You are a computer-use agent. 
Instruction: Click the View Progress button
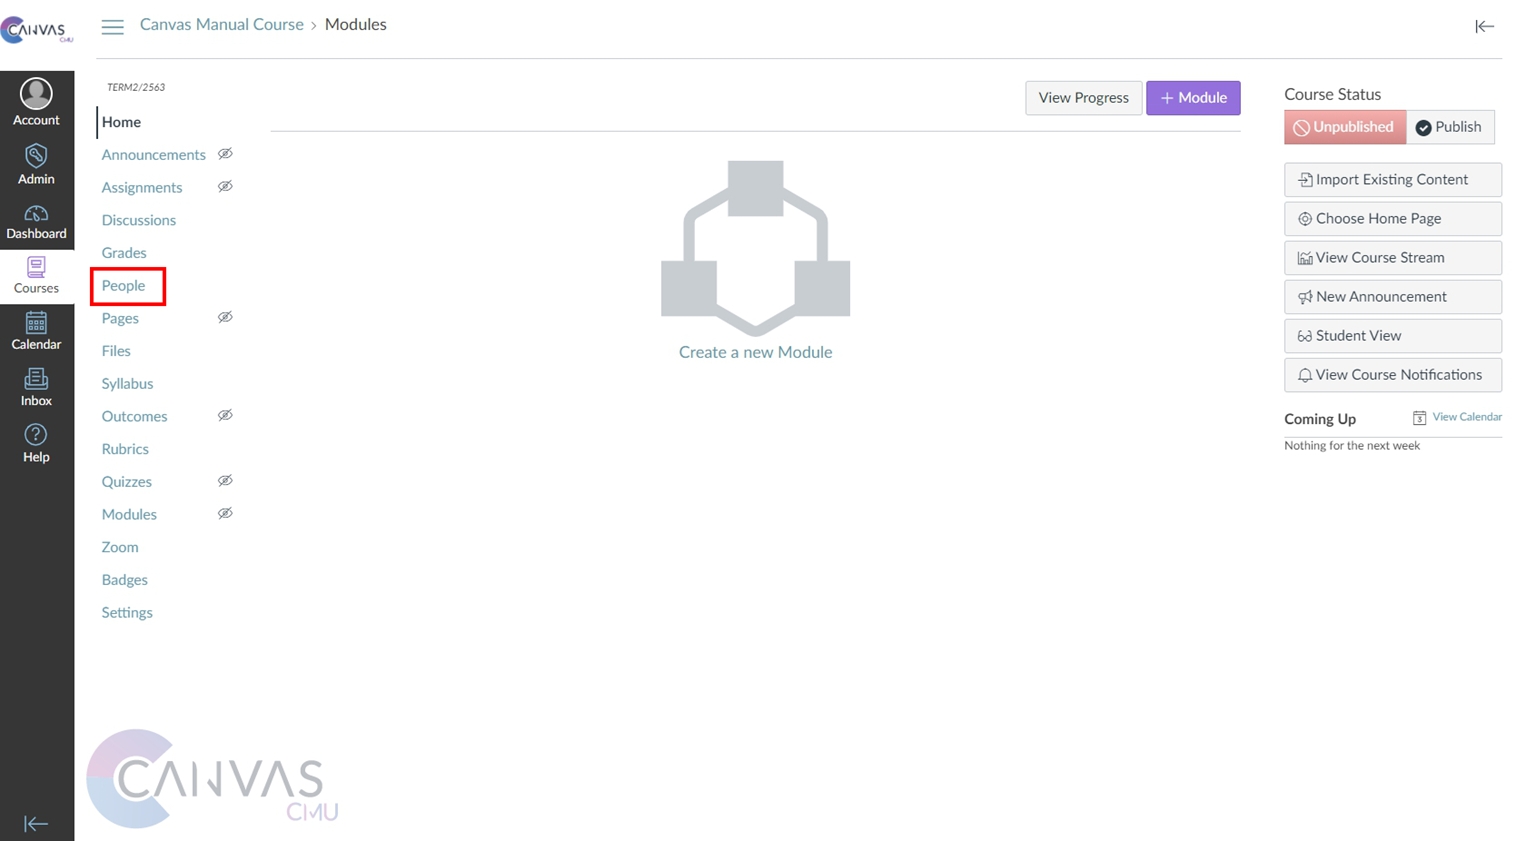1083,98
